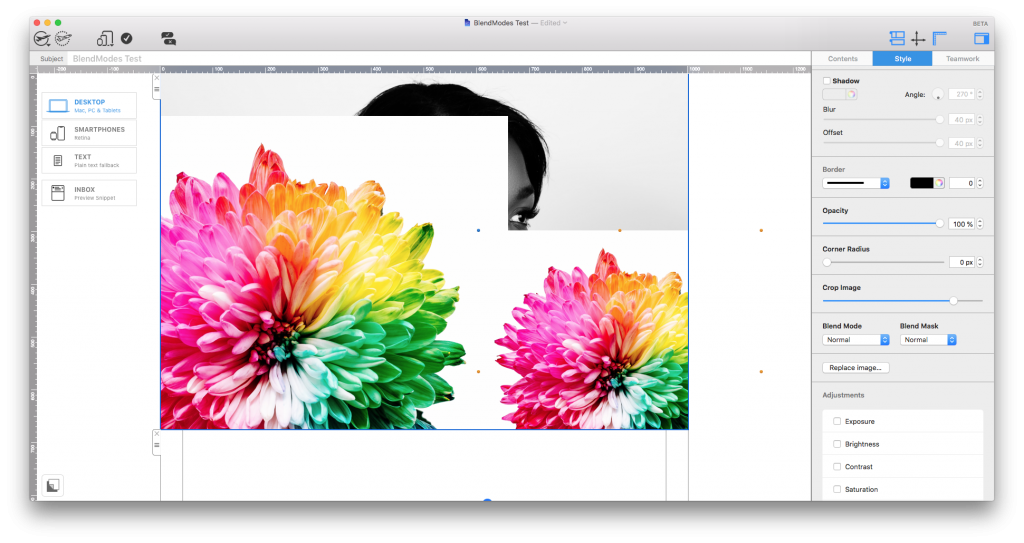Switch to the Contents tab
This screenshot has height=543, width=1024.
tap(842, 59)
